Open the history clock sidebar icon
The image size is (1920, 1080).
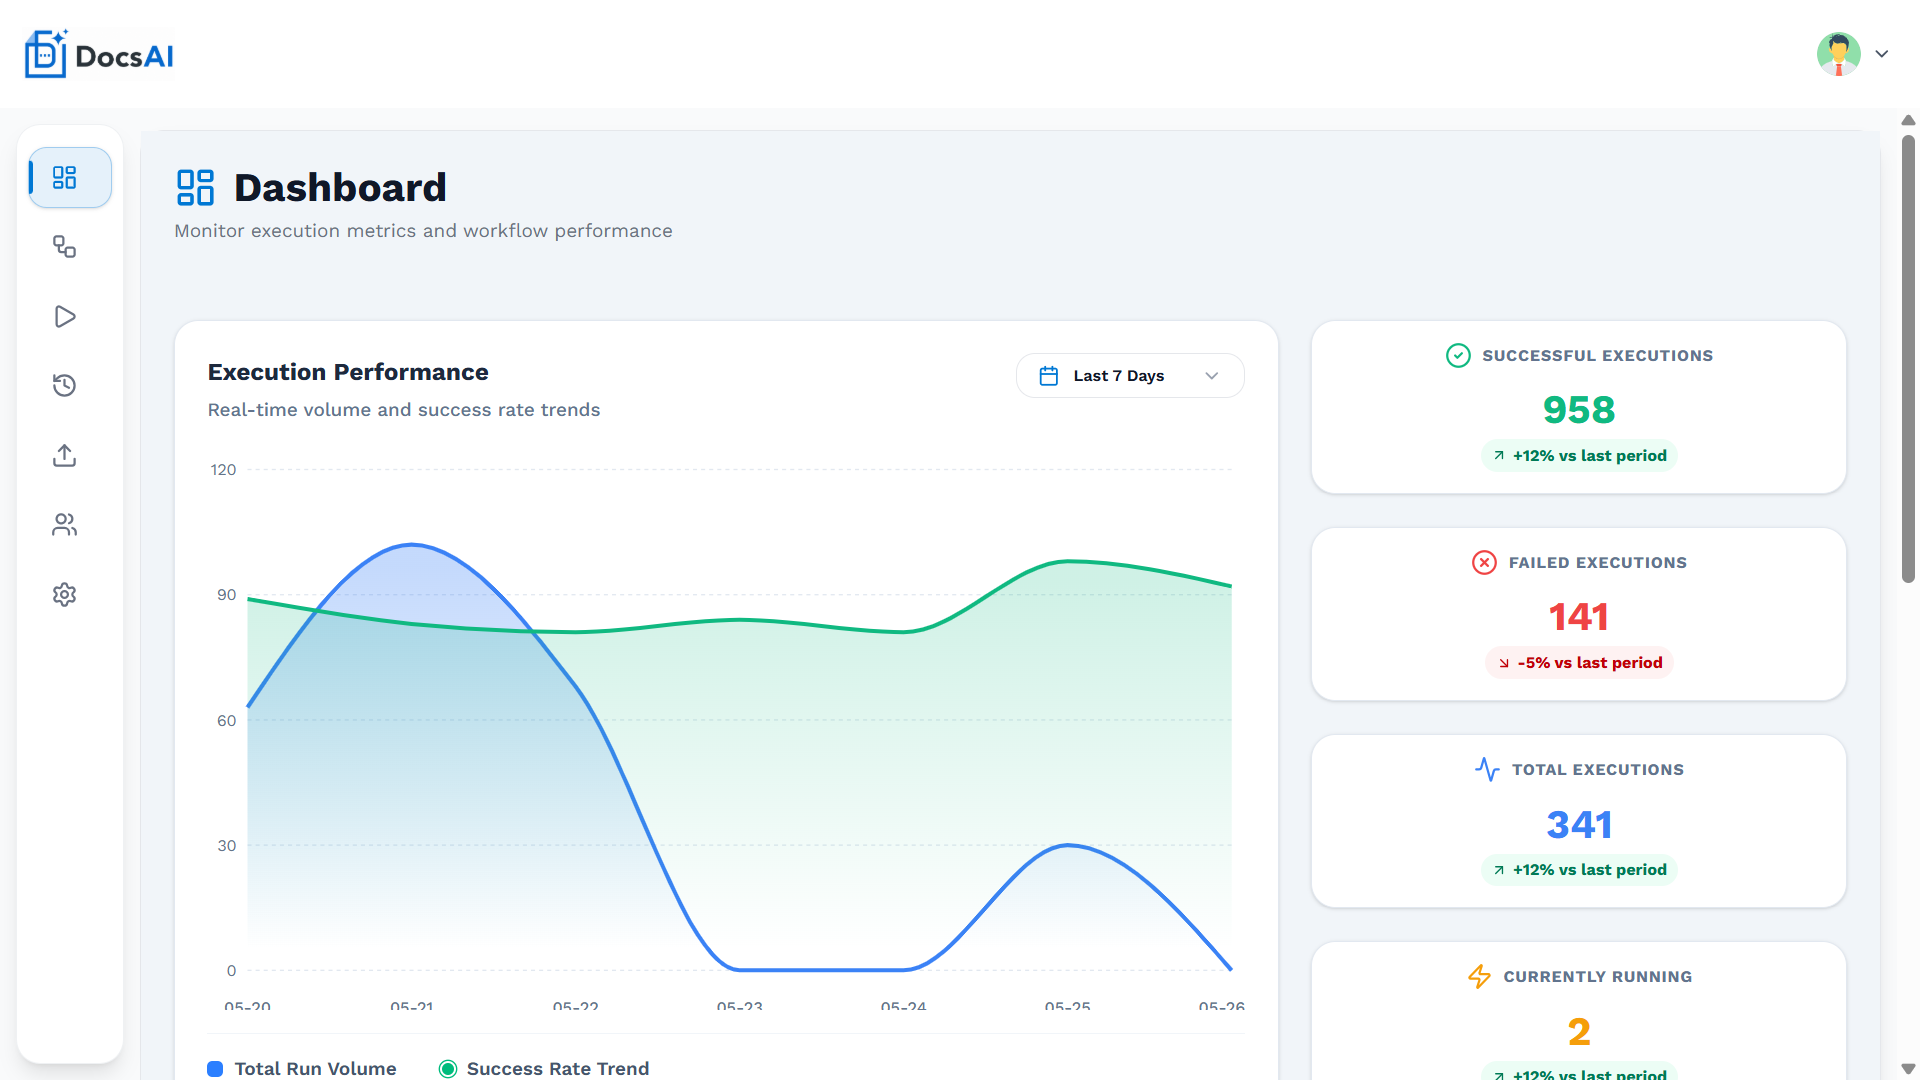[65, 386]
